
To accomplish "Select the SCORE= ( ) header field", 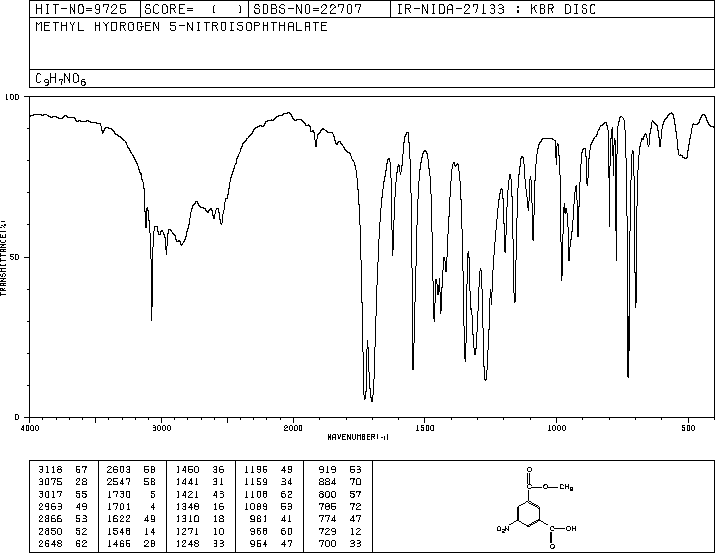I will coord(194,9).
